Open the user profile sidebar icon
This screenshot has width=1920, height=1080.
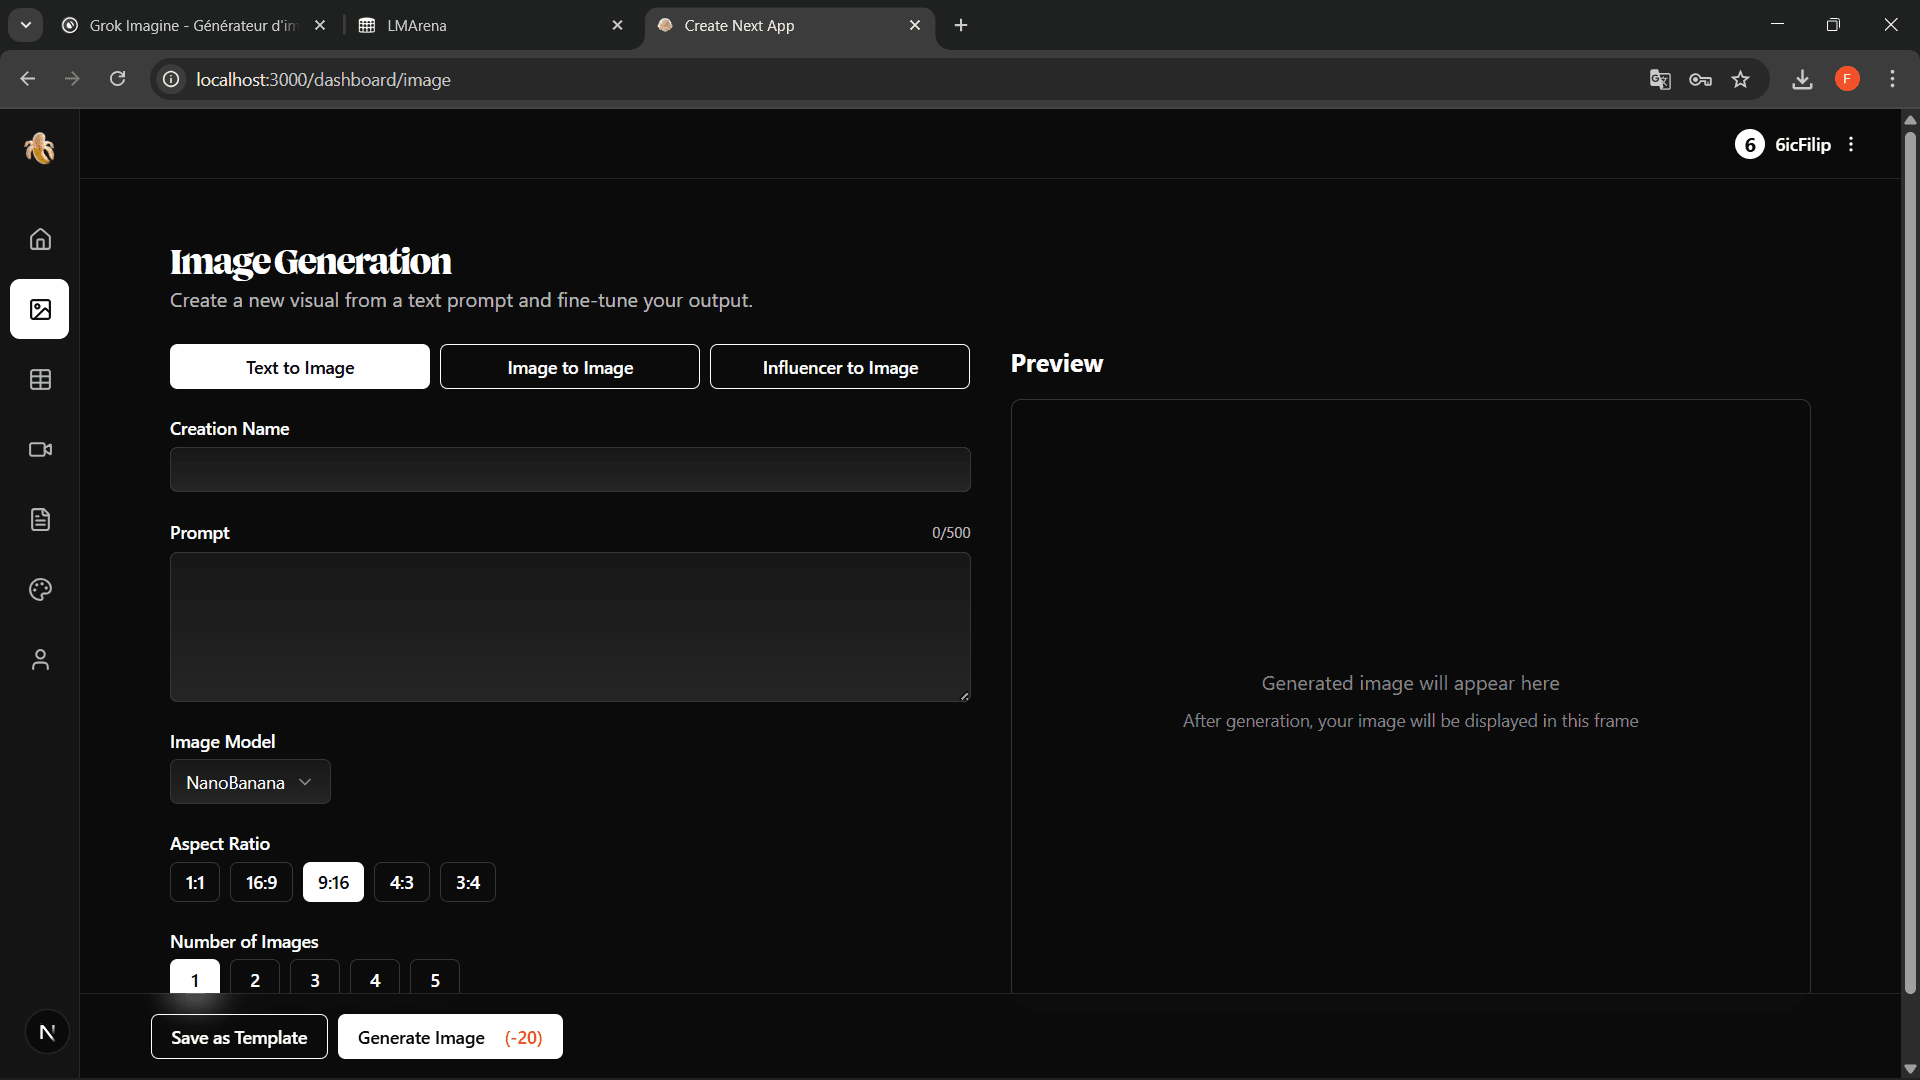[x=40, y=659]
